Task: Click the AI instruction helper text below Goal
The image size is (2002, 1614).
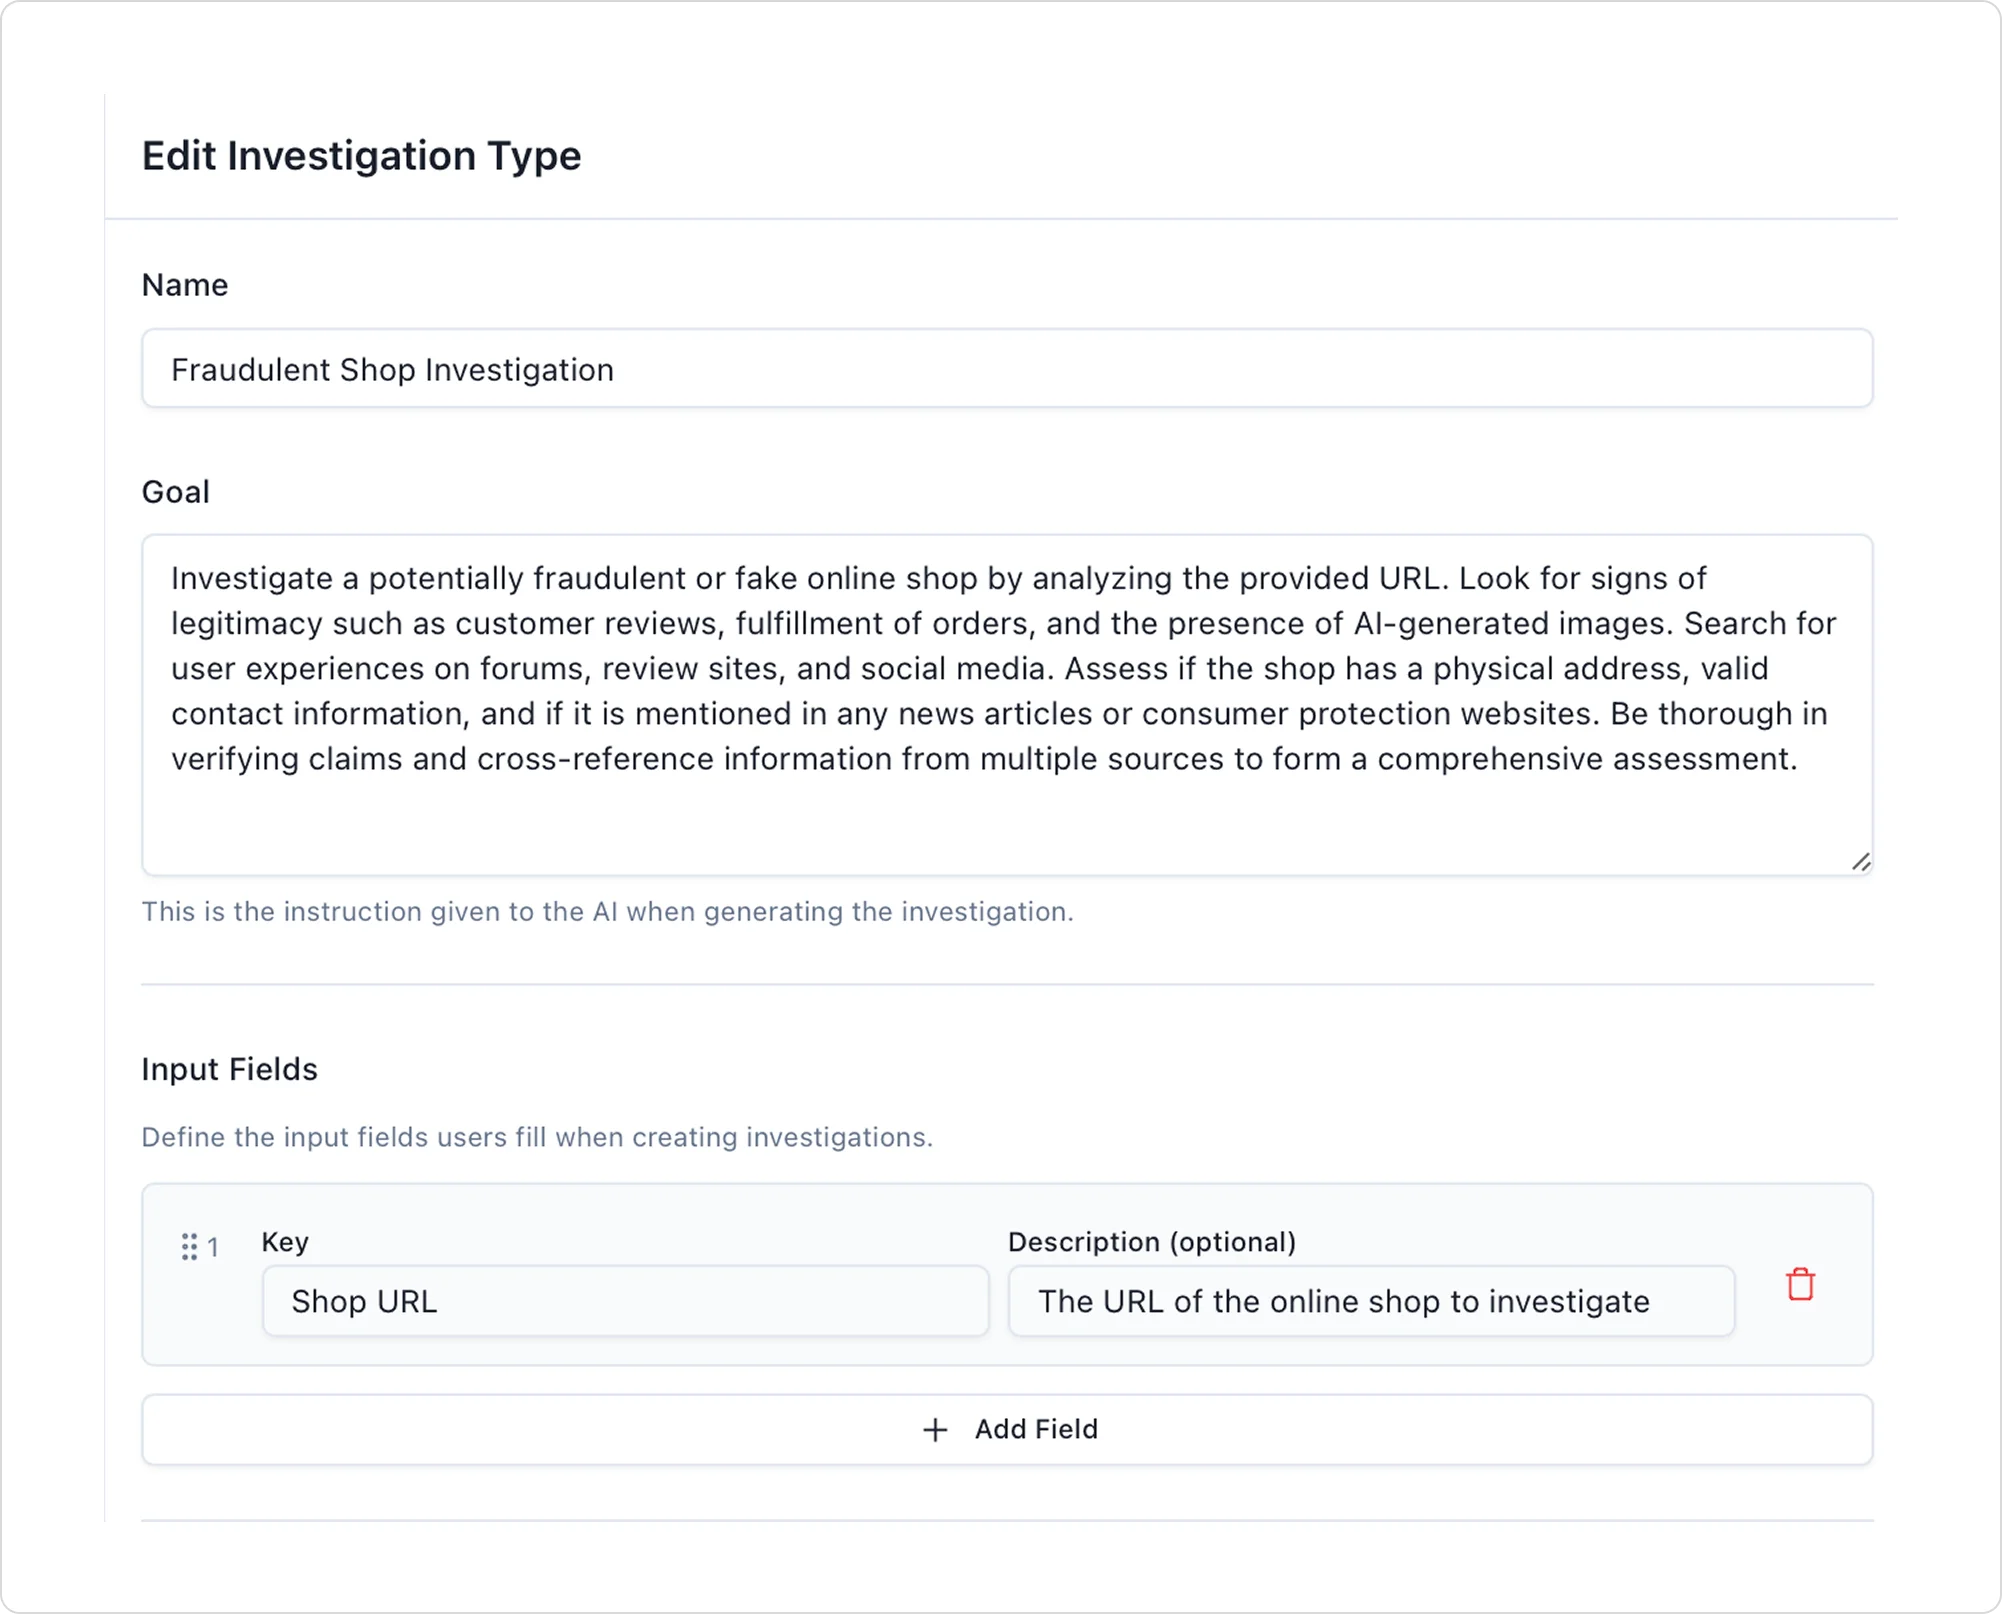Action: [x=608, y=911]
